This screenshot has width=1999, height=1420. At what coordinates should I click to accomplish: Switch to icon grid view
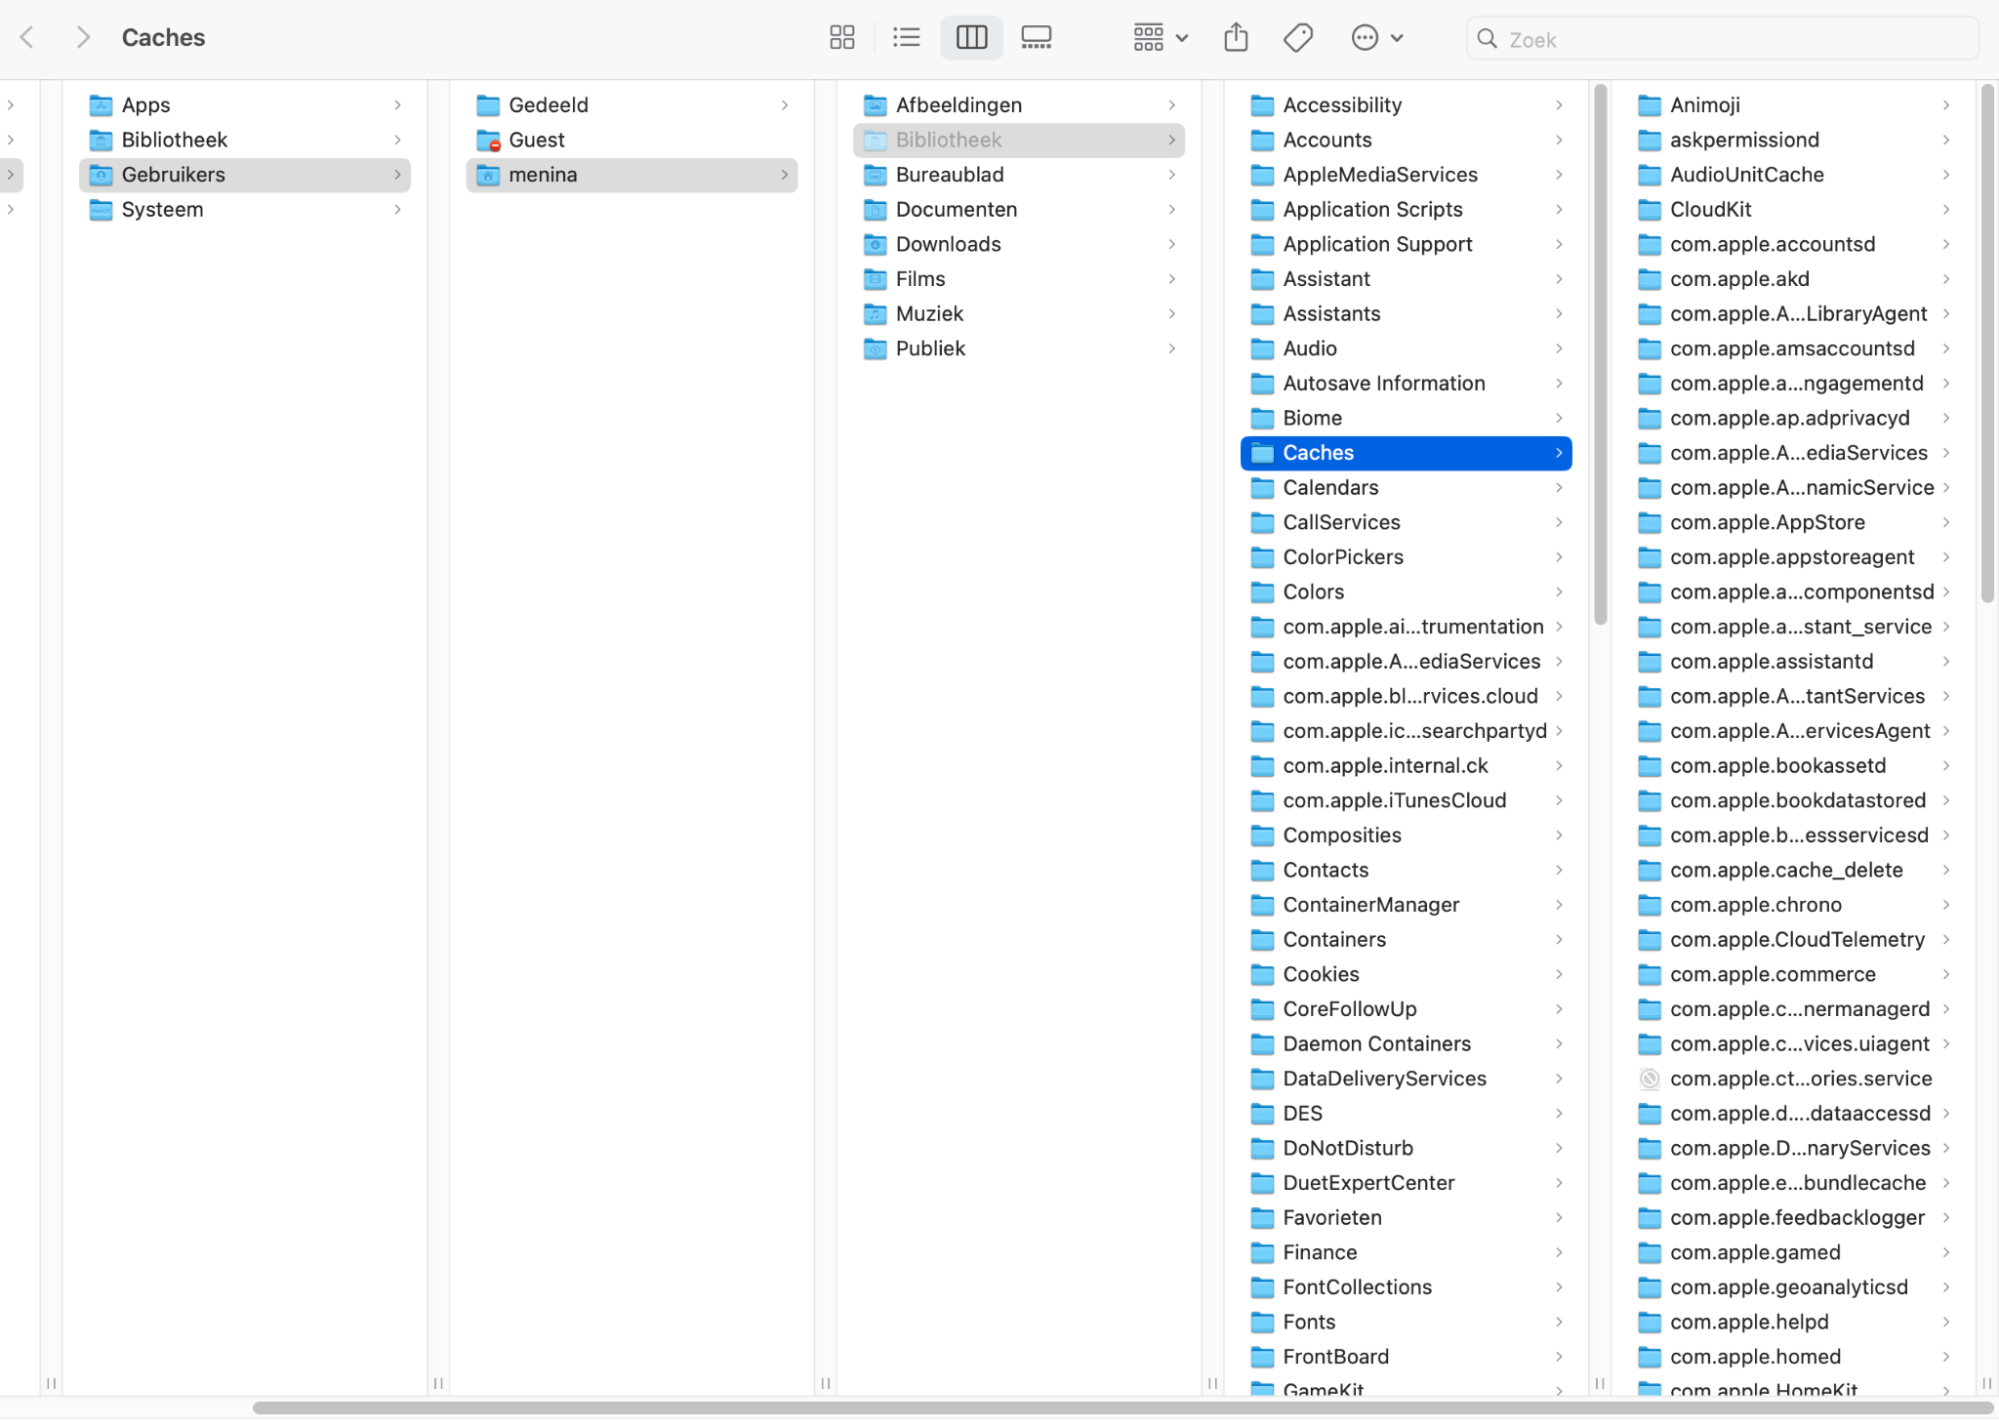(x=842, y=38)
